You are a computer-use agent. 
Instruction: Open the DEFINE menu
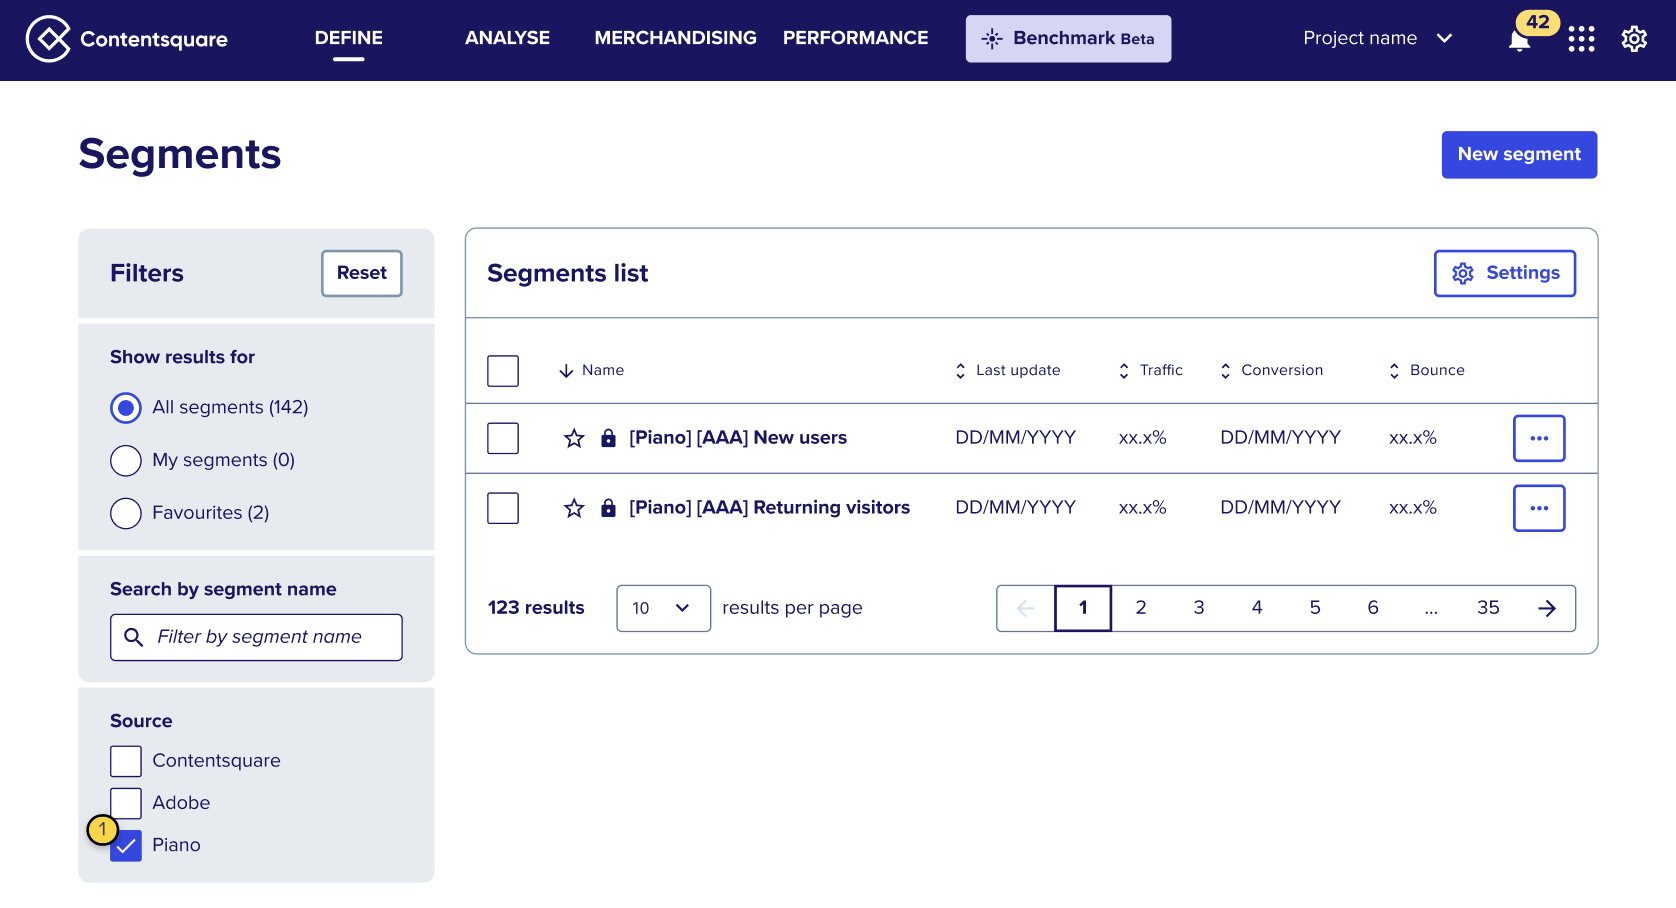pyautogui.click(x=348, y=38)
